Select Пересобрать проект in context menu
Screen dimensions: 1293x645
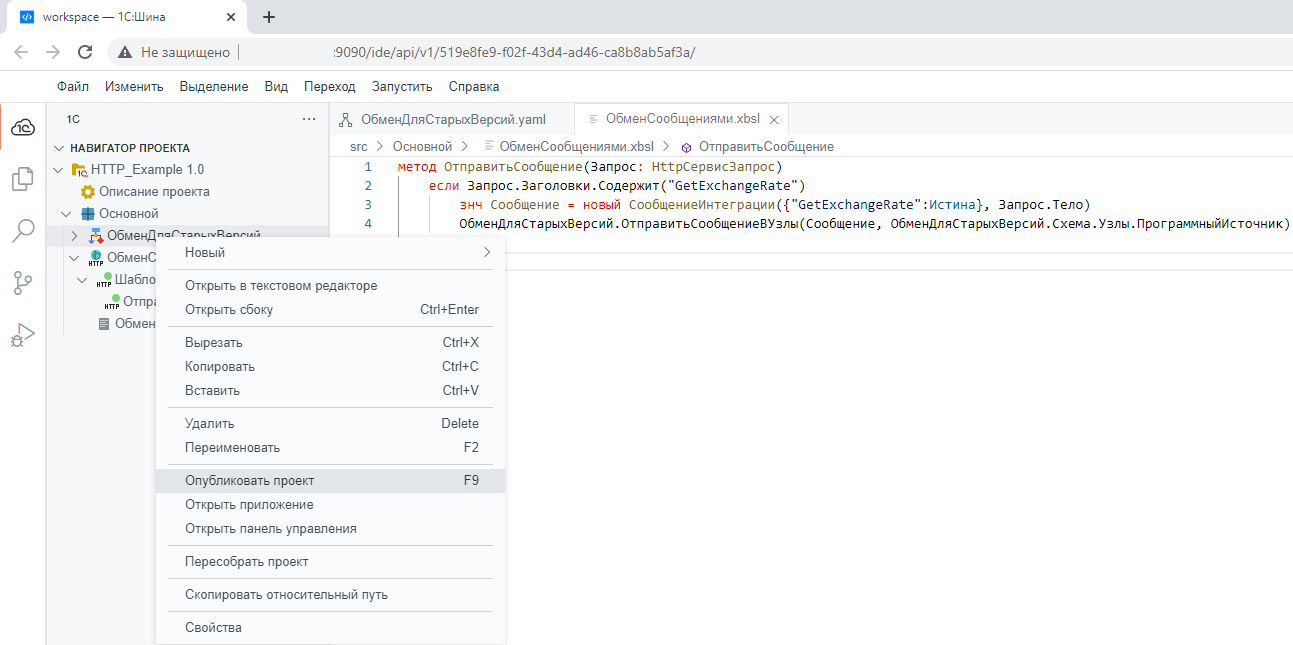point(330,561)
